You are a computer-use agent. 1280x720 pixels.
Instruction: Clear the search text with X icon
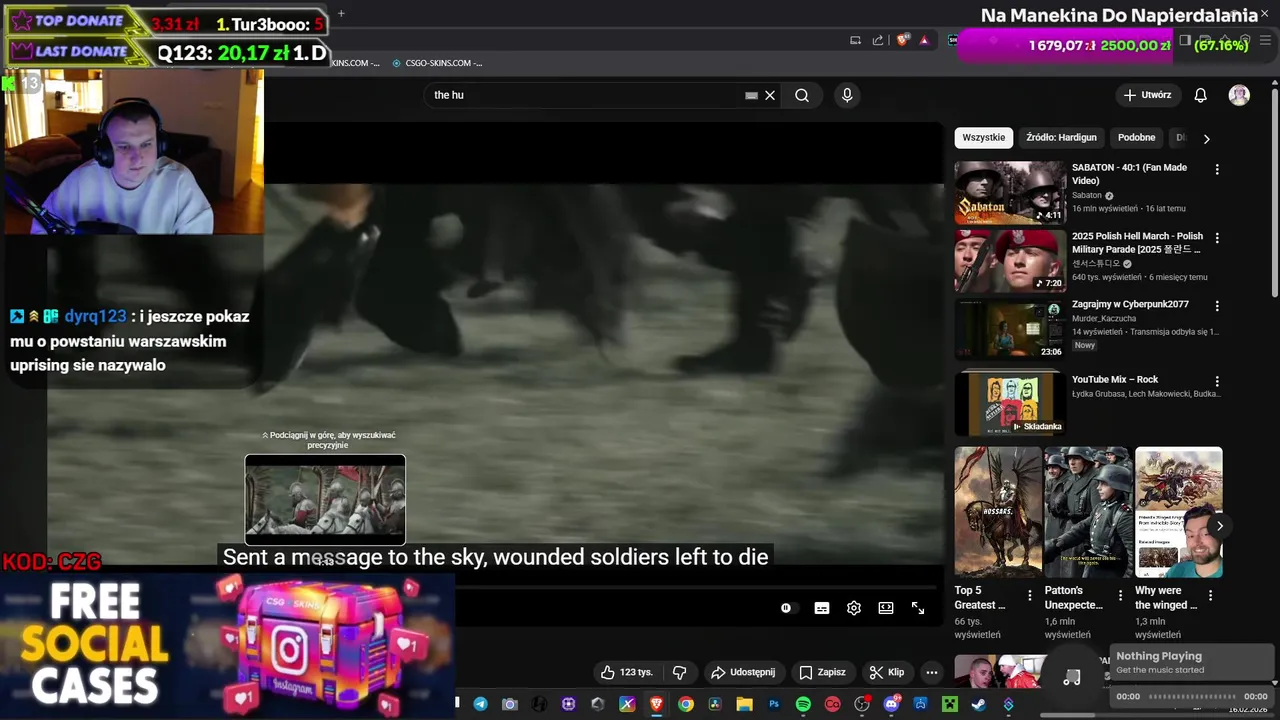pyautogui.click(x=770, y=95)
